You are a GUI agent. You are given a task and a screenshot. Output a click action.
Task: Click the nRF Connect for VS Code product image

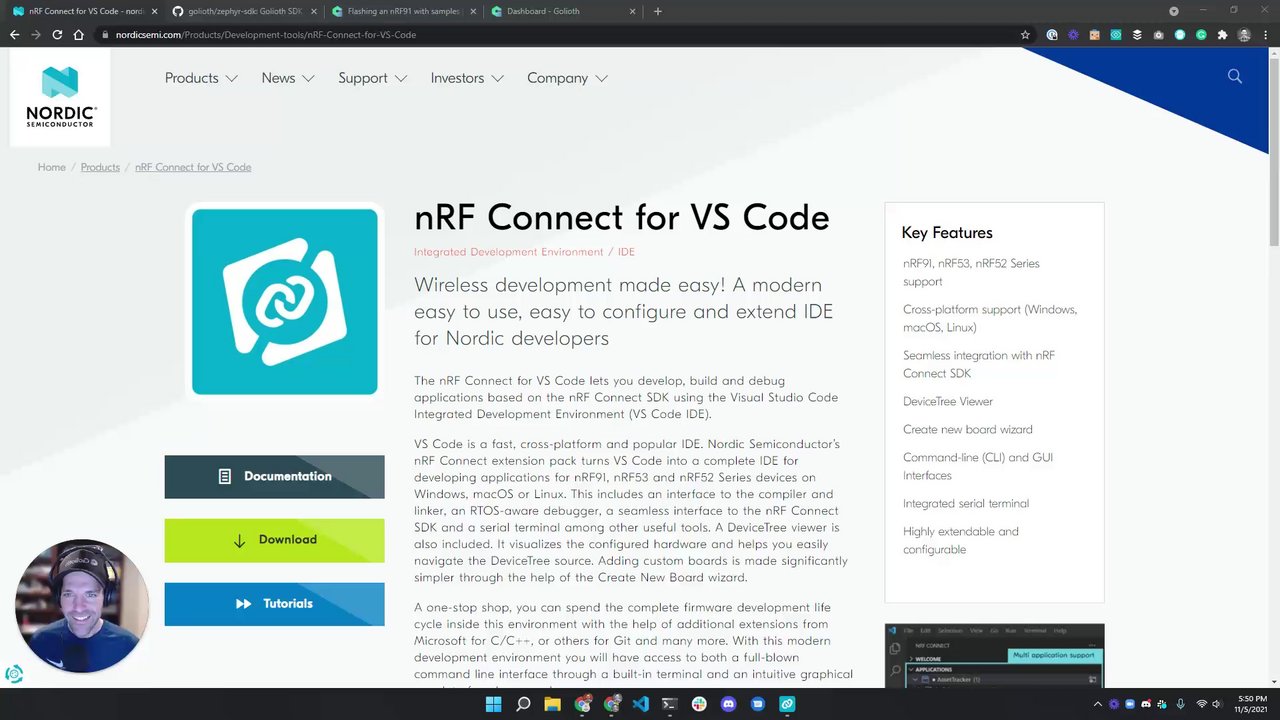pyautogui.click(x=285, y=301)
